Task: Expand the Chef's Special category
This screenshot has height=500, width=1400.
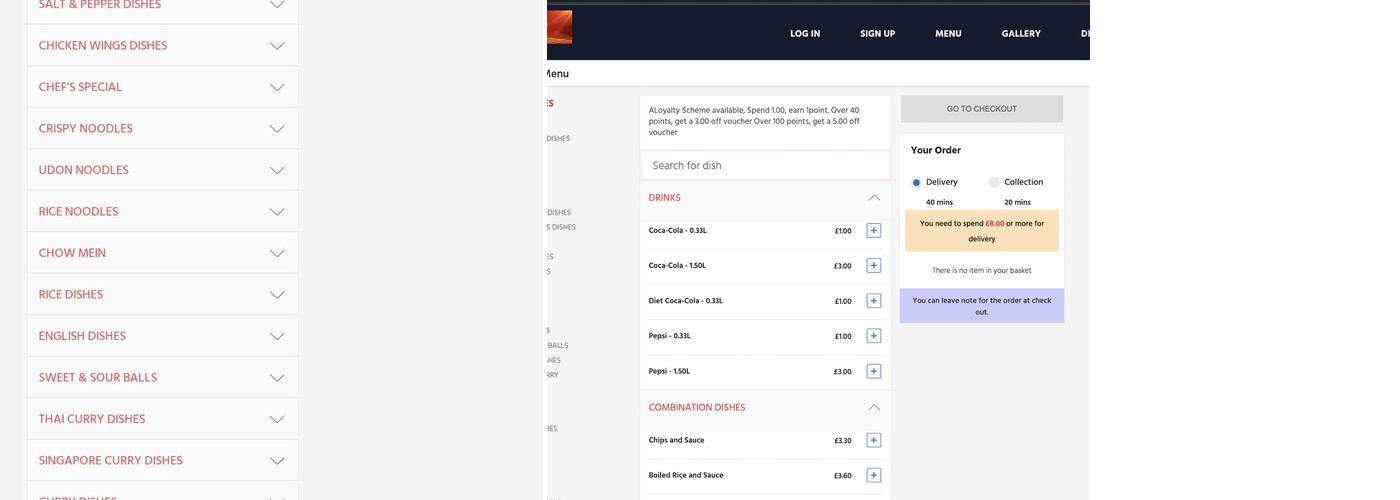Action: [x=277, y=88]
